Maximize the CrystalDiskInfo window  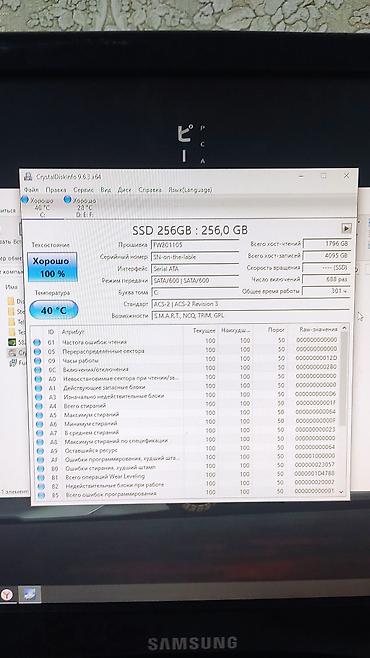[323, 176]
